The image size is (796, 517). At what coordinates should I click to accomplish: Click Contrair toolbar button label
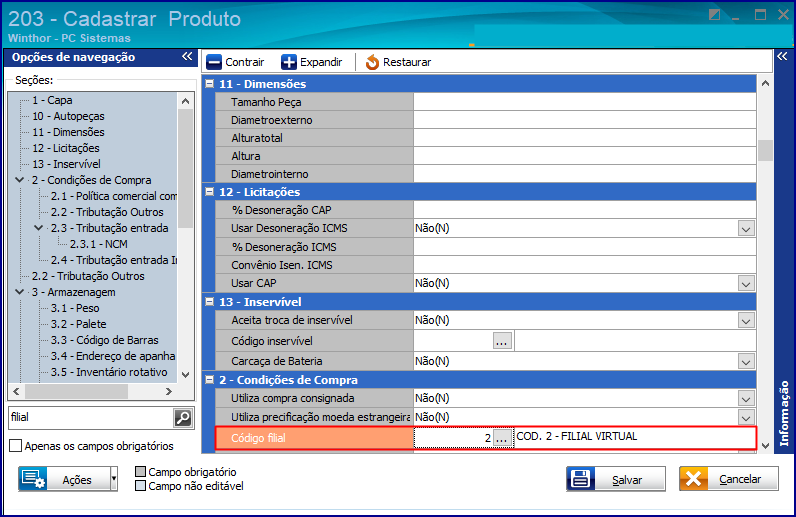click(x=245, y=62)
